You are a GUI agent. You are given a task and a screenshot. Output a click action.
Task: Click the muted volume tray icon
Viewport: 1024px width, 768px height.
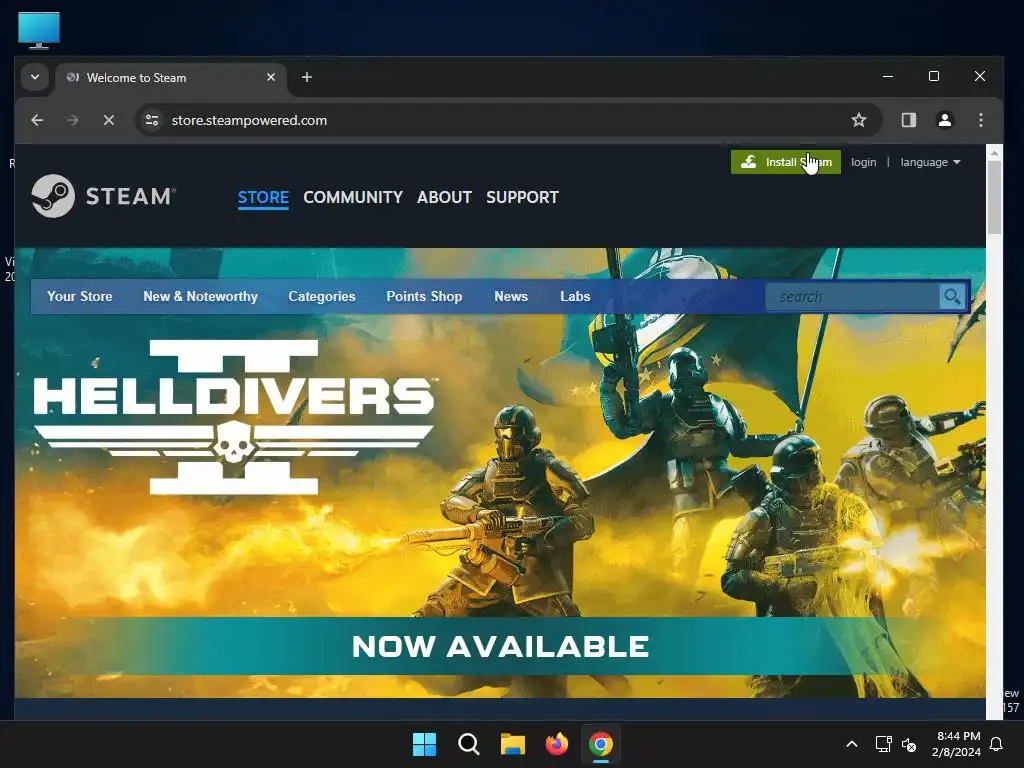[x=908, y=744]
